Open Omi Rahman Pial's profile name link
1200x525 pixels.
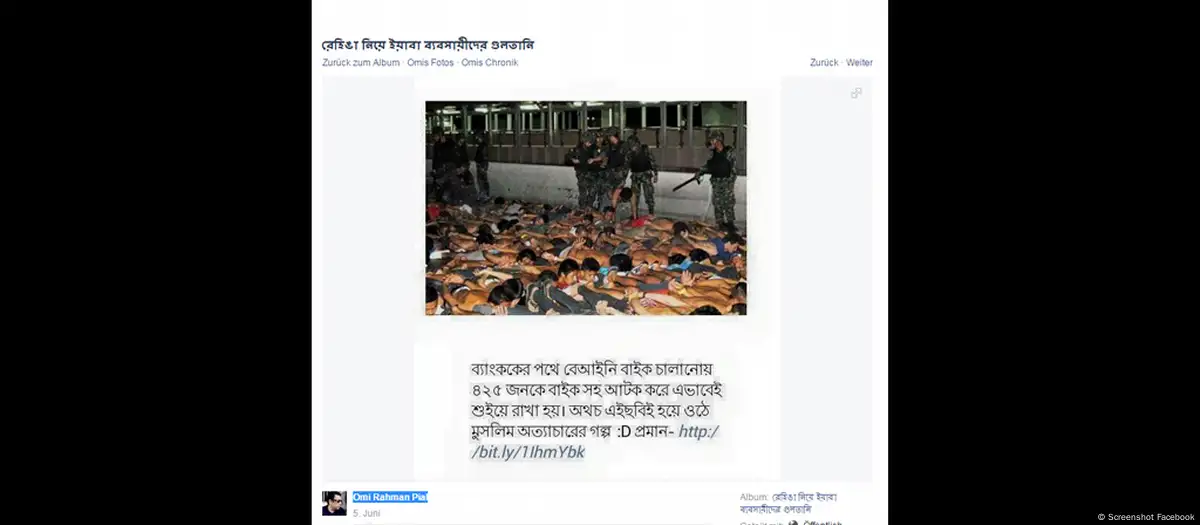[390, 497]
